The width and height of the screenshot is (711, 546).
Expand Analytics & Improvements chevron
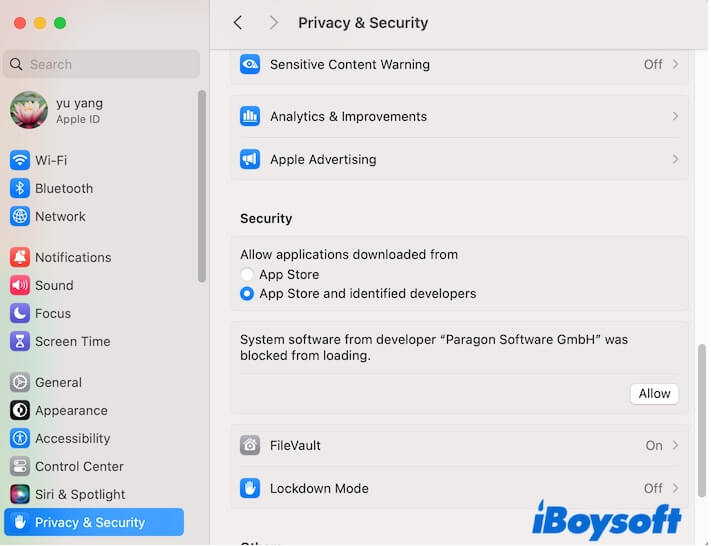point(676,117)
